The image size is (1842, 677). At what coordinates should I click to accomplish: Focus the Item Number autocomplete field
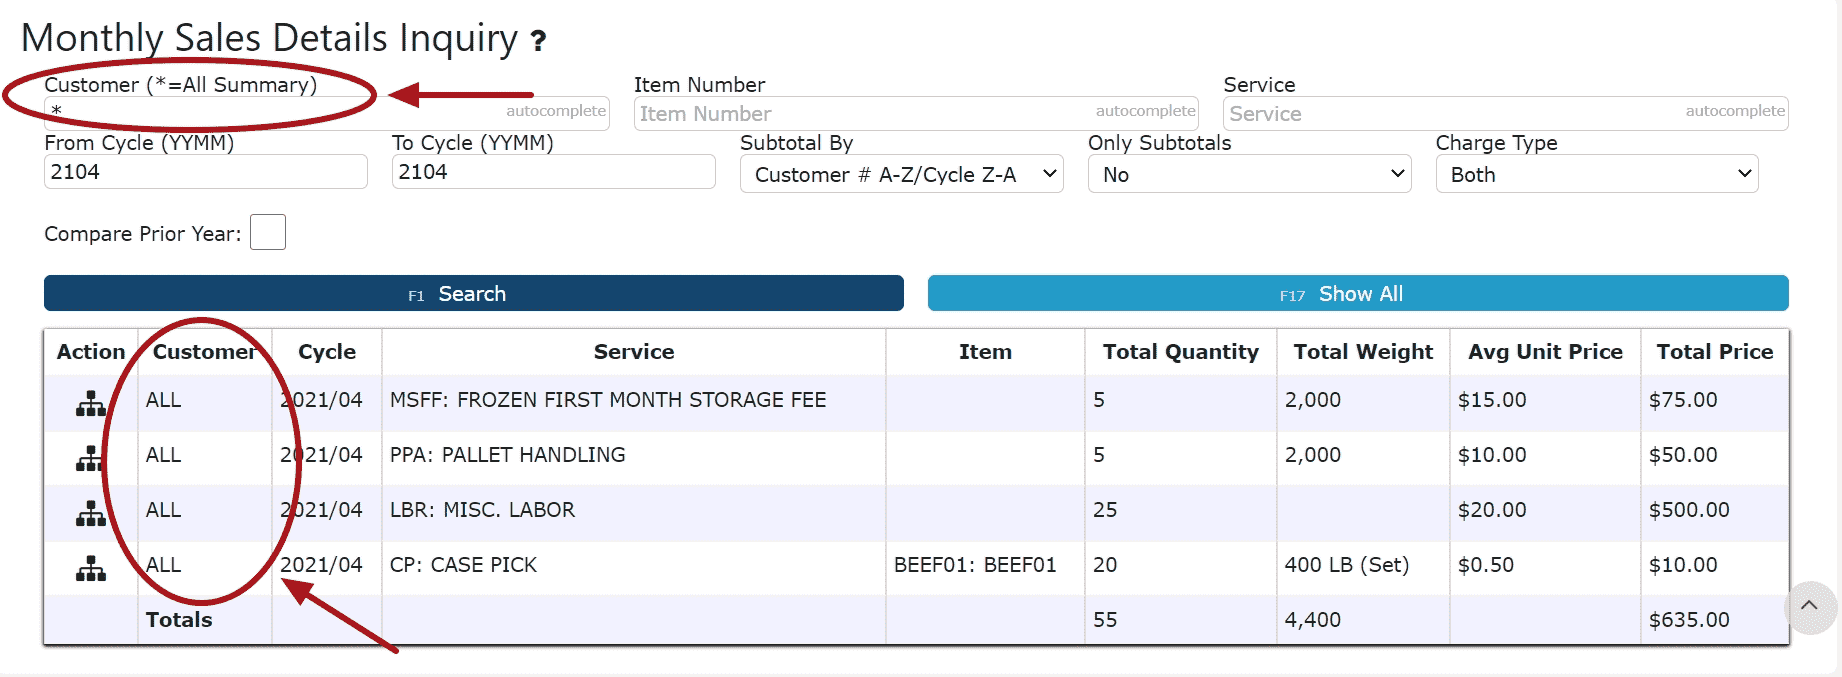(x=860, y=113)
